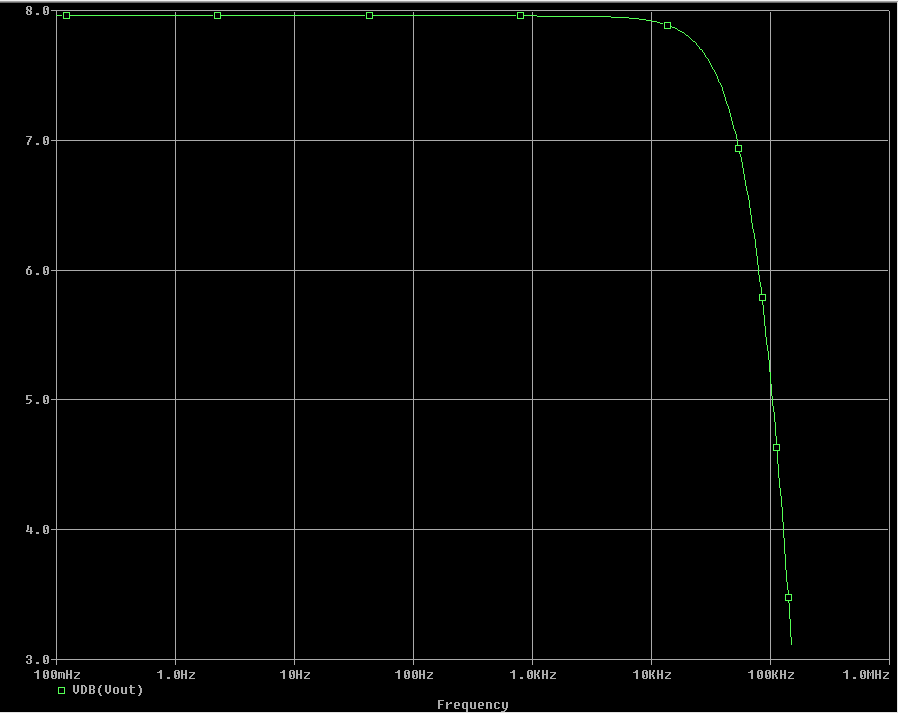The width and height of the screenshot is (899, 714).
Task: Click the trace marker near 40Hz
Action: [x=368, y=15]
